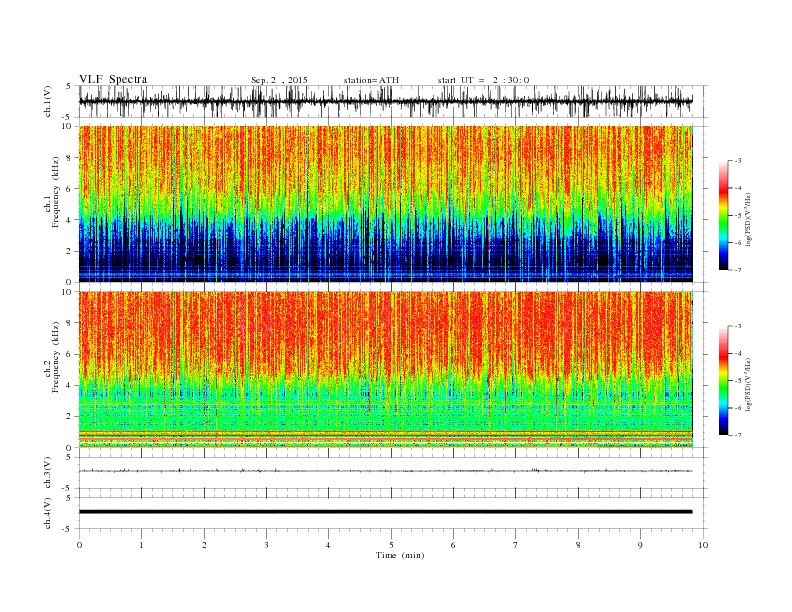Click inside the ch.1 spectrogram panel
Screen dimensions: 792x612
[x=385, y=204]
